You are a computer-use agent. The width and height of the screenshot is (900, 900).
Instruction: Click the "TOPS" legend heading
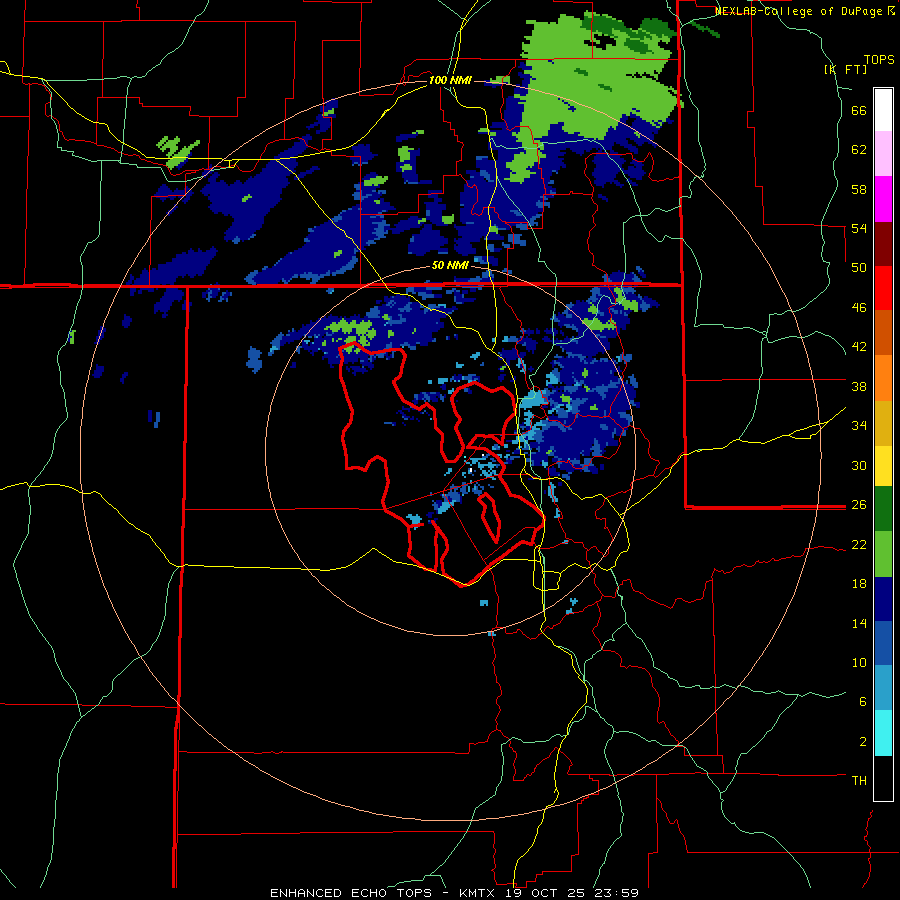click(x=879, y=59)
